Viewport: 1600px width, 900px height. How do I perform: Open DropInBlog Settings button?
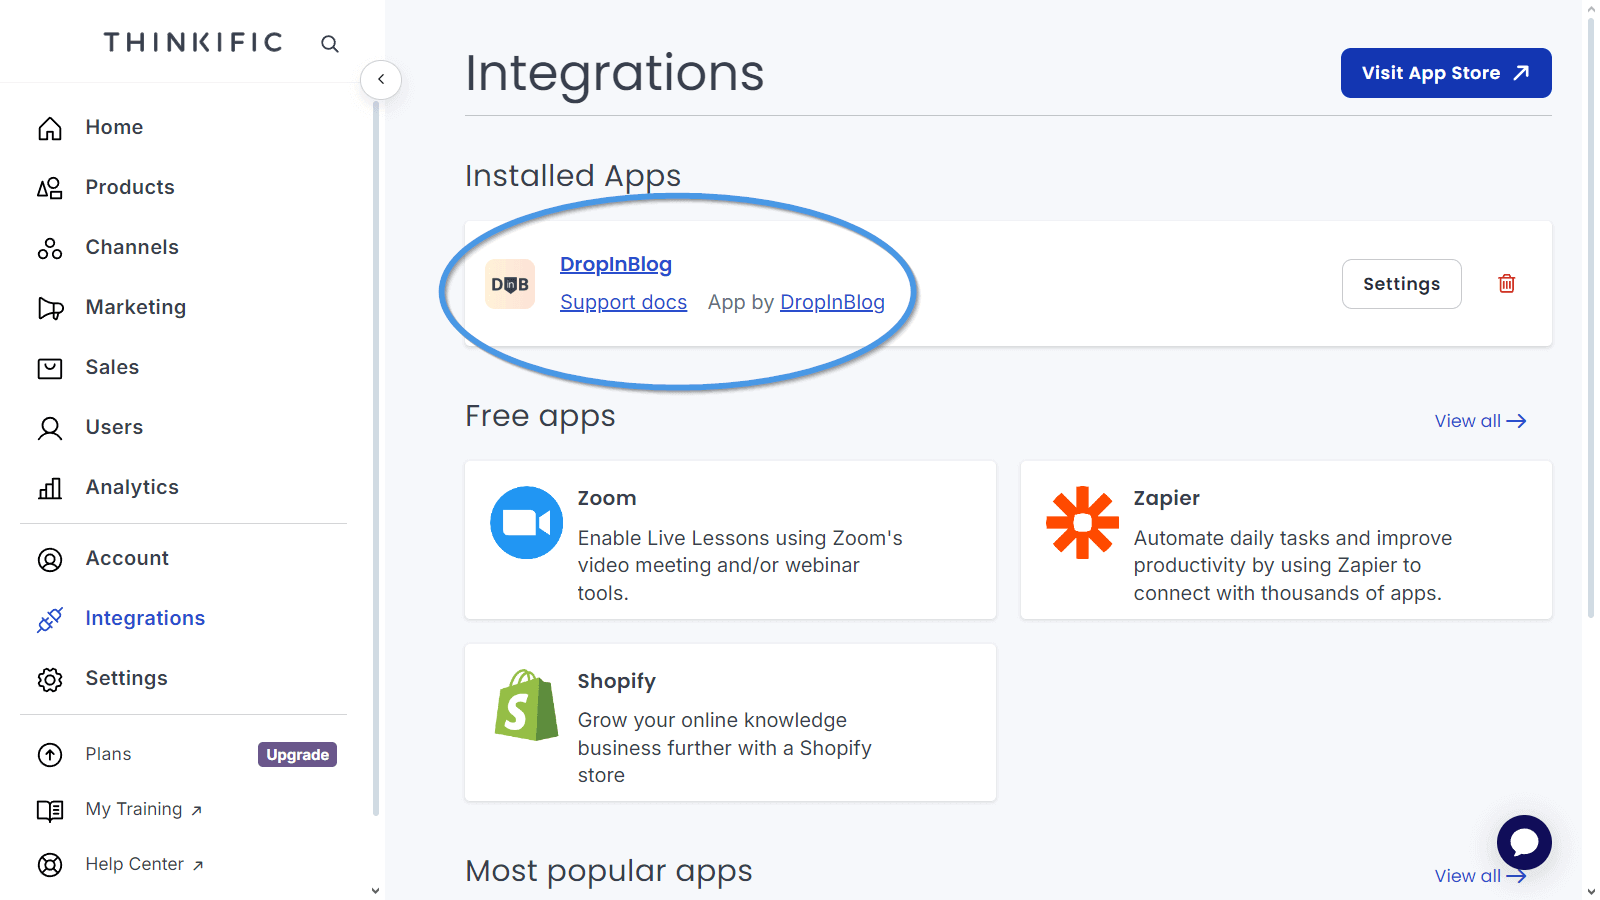(x=1401, y=284)
